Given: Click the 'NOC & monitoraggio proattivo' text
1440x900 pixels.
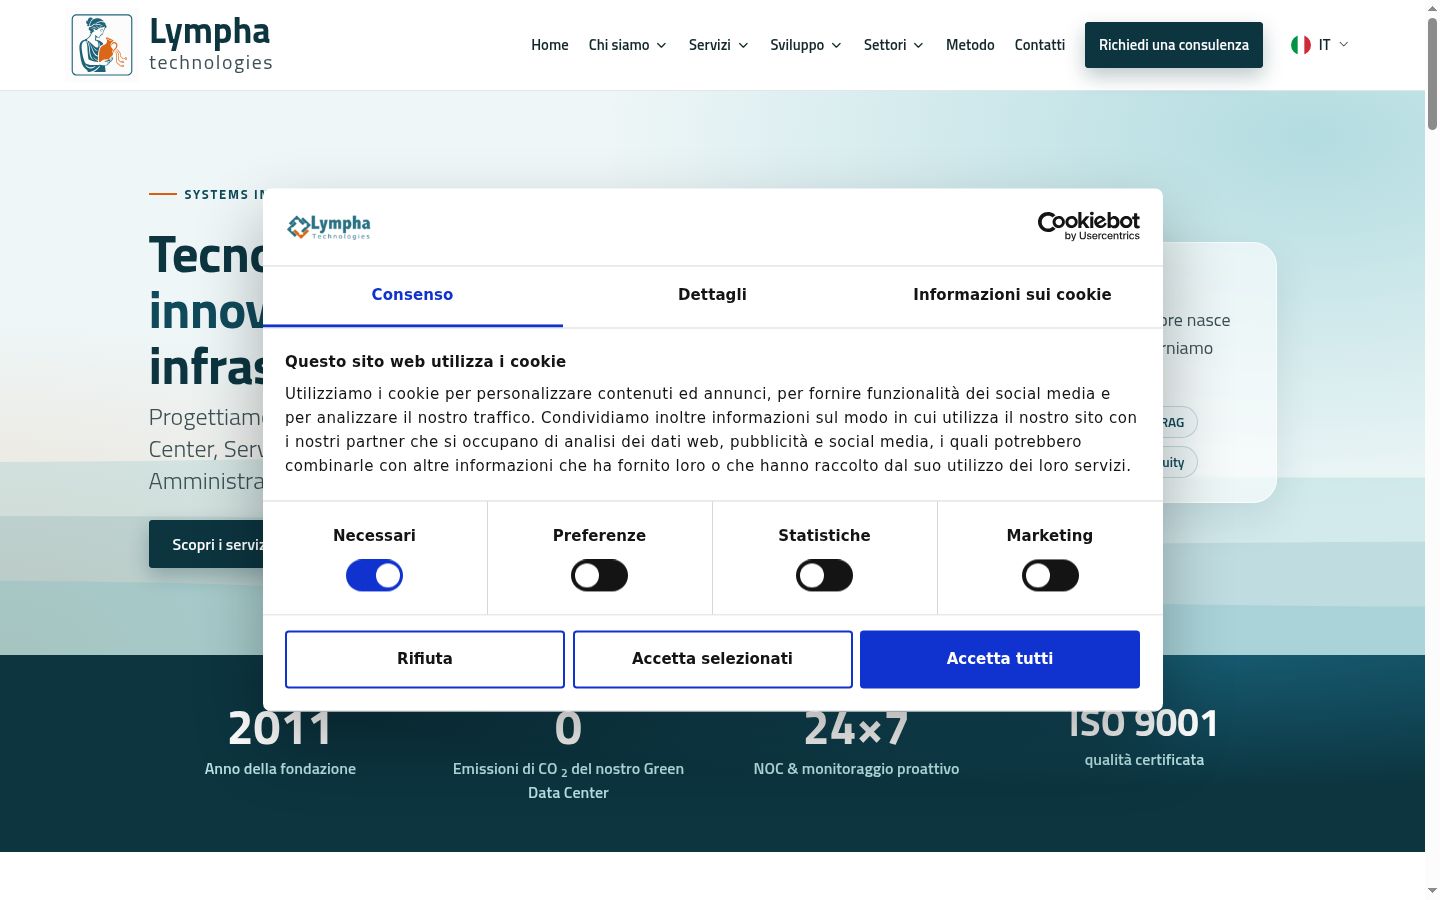Looking at the screenshot, I should (856, 769).
